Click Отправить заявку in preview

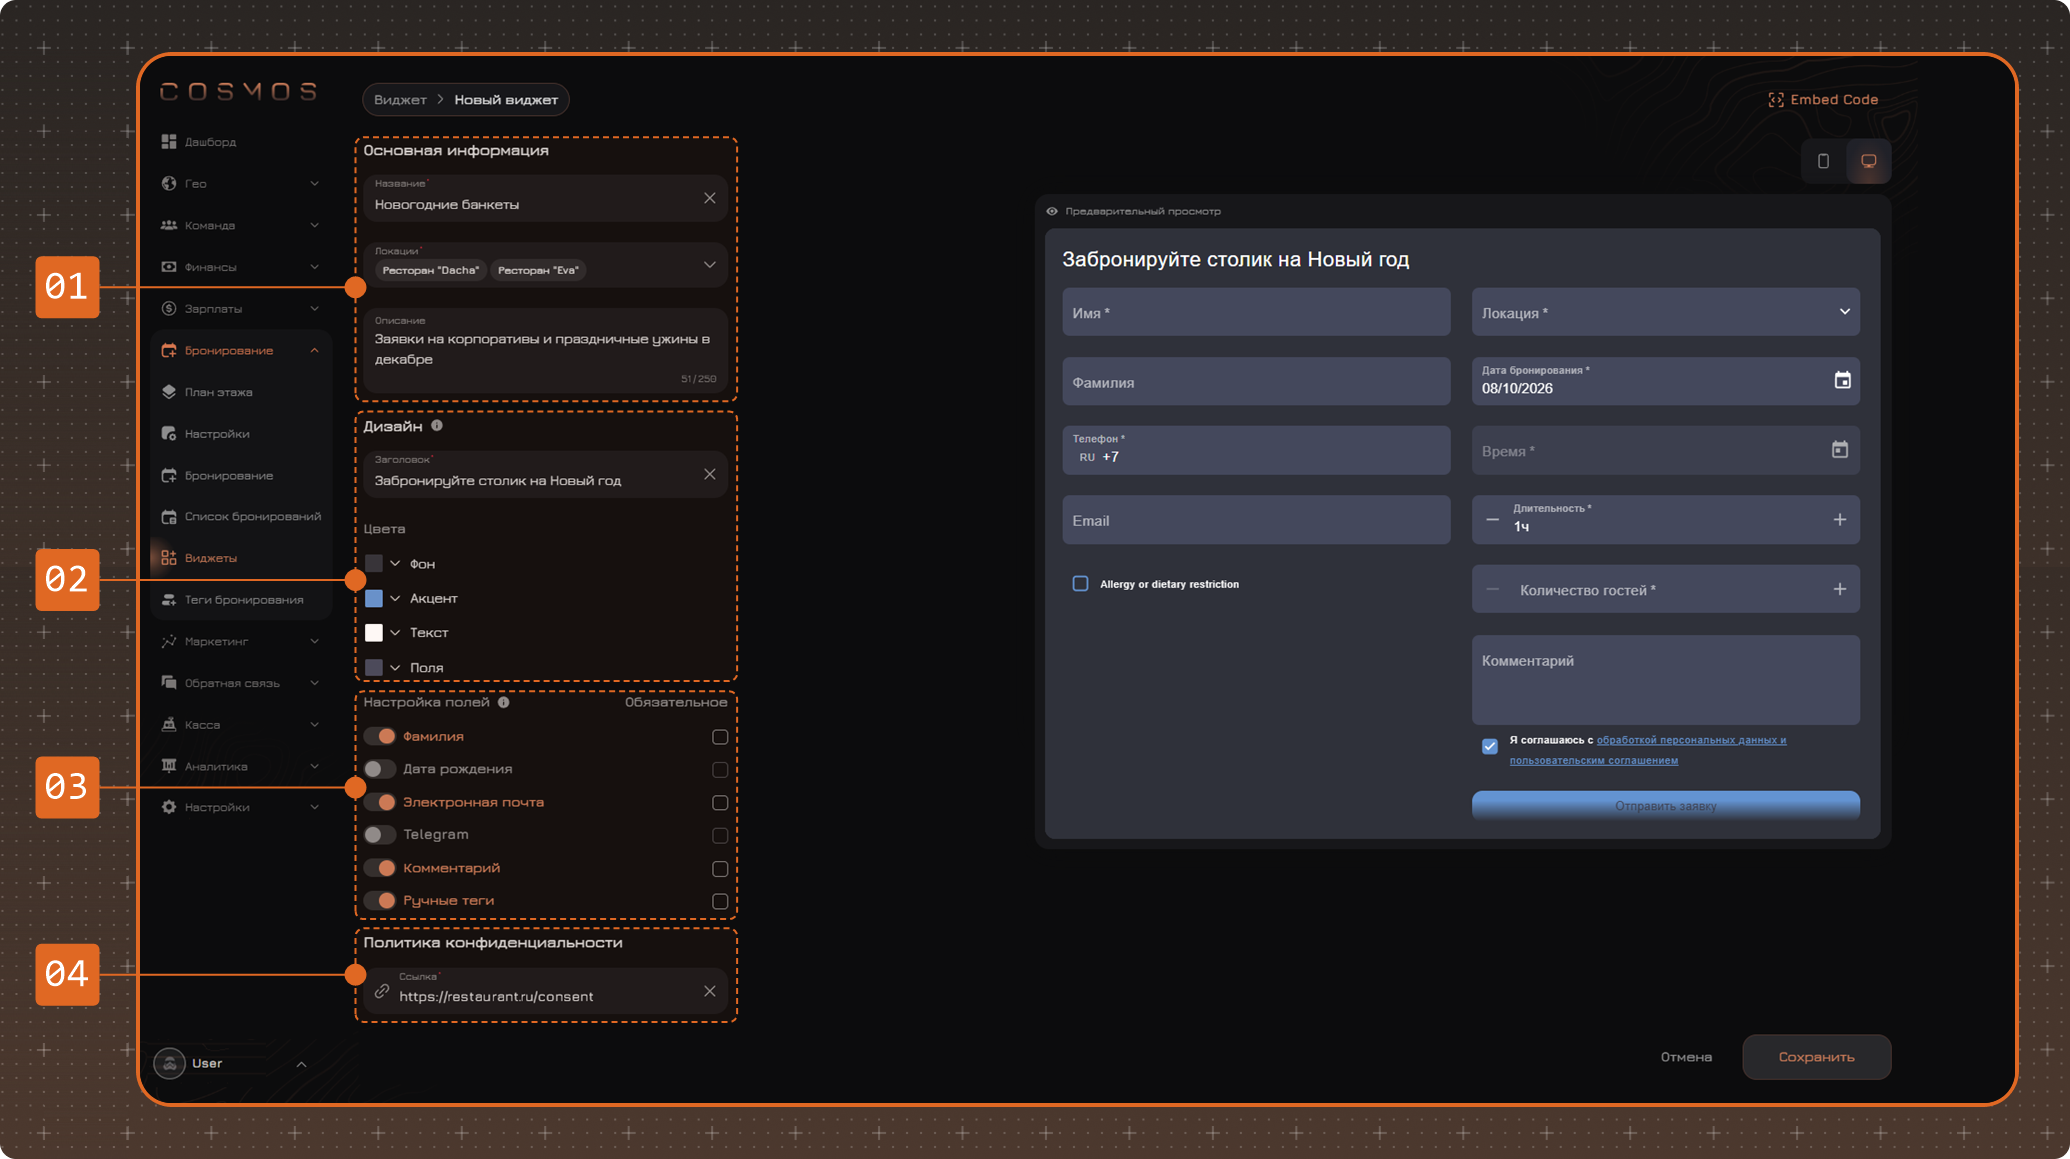coord(1665,806)
